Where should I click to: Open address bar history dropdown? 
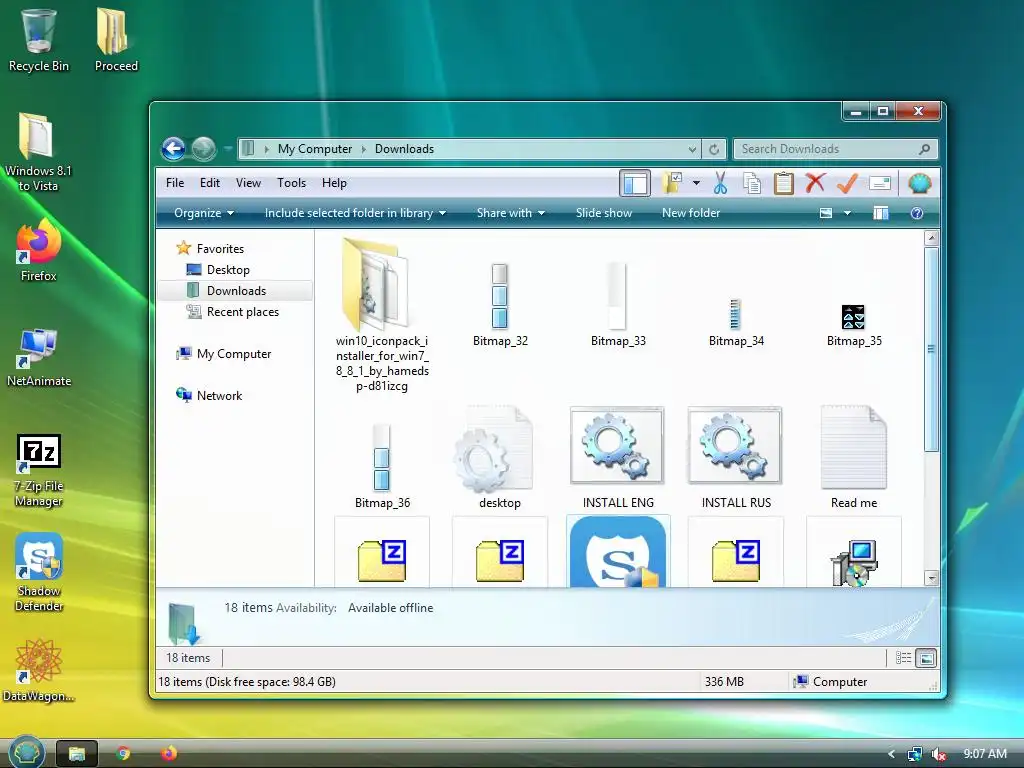coord(692,150)
